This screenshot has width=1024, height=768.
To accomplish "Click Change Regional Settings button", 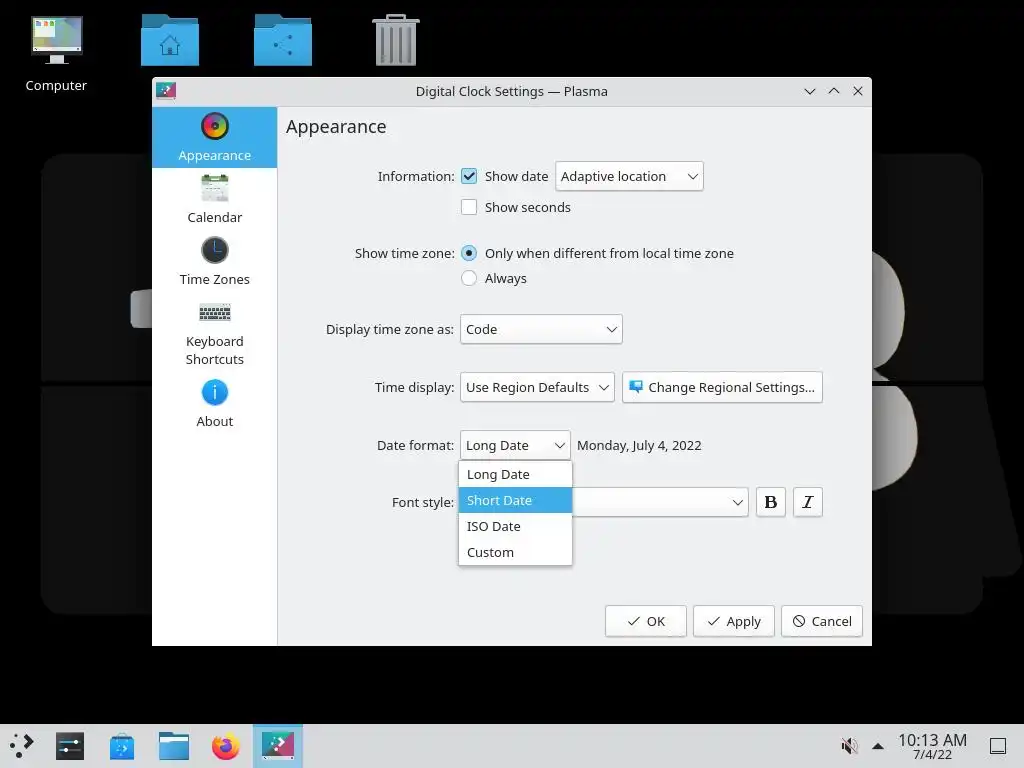I will tap(722, 387).
